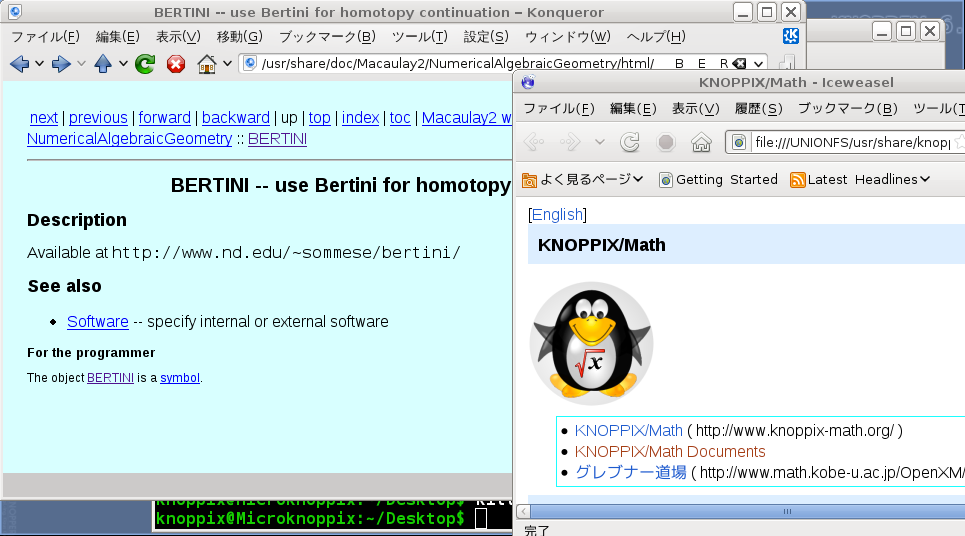Reload the page in Iceweasel

(630, 142)
